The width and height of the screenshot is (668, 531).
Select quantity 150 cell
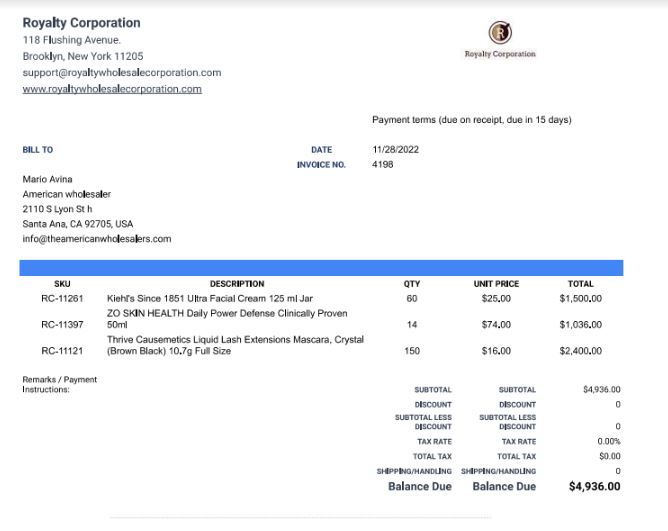pos(412,351)
